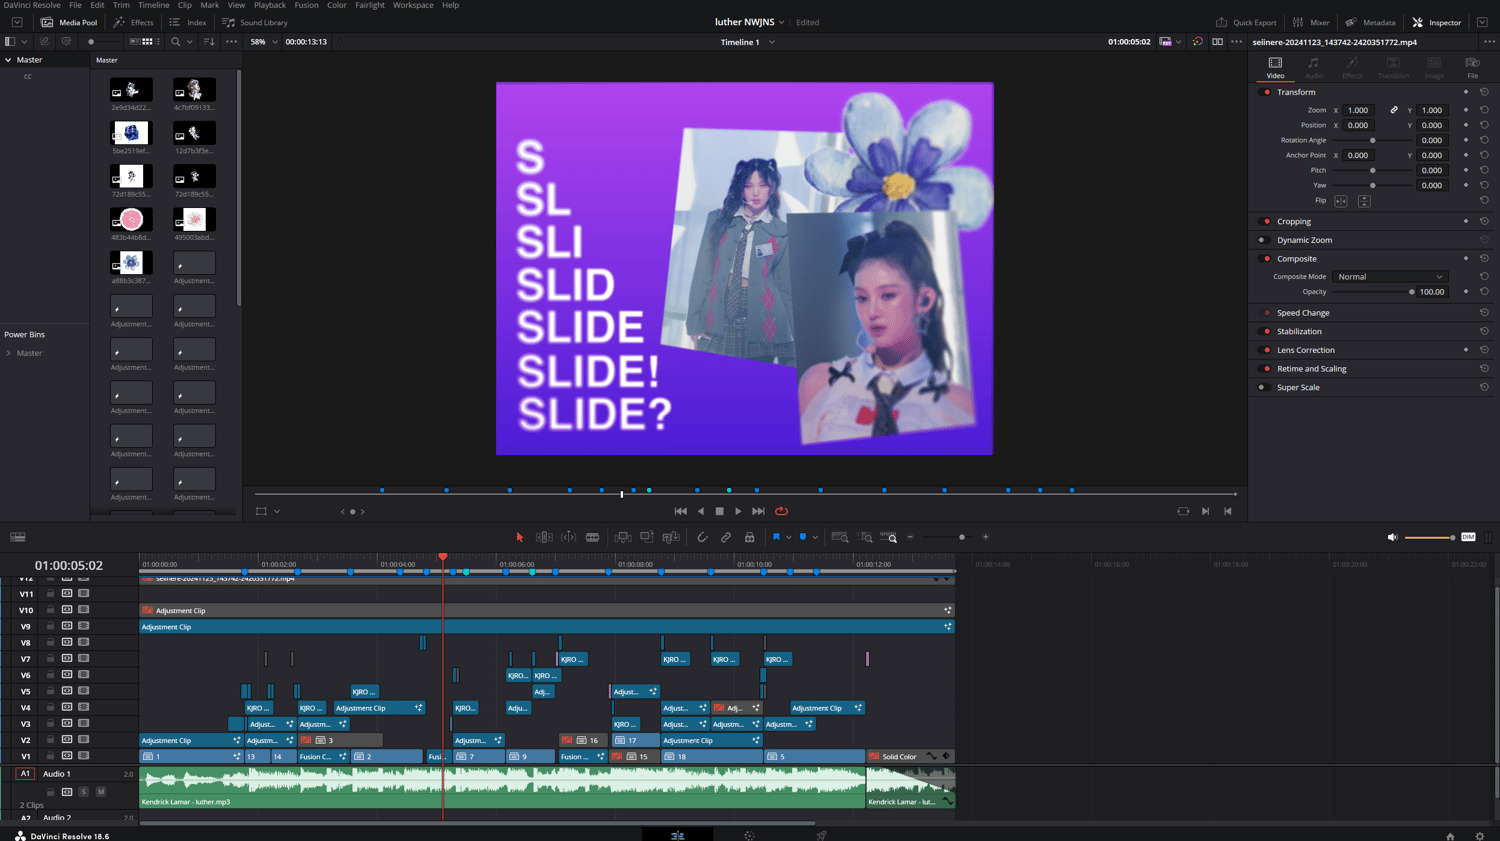Viewport: 1500px width, 841px height.
Task: Toggle the Position Lock padlock icon
Action: click(750, 537)
